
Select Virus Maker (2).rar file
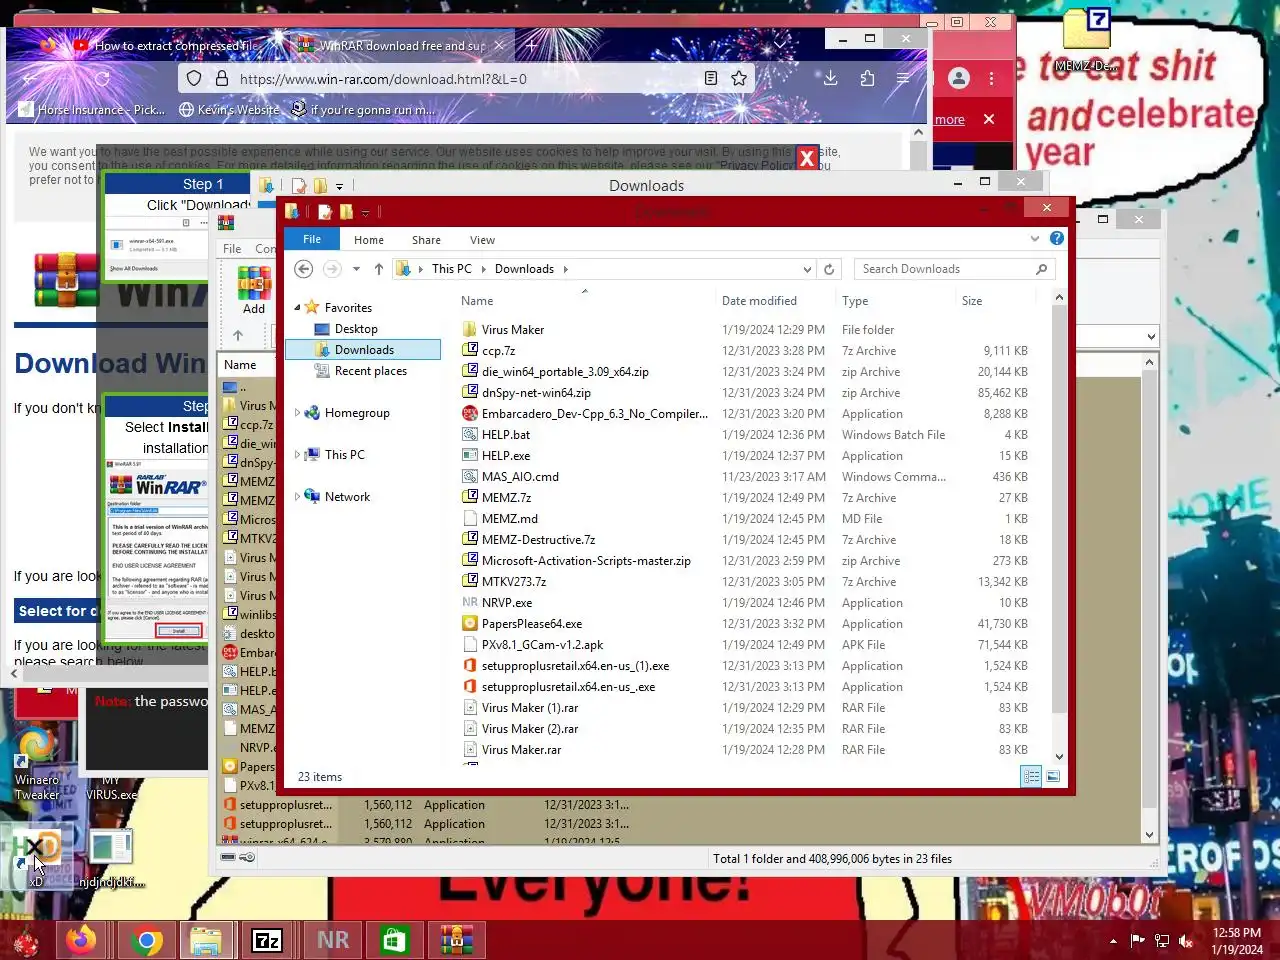tap(529, 729)
